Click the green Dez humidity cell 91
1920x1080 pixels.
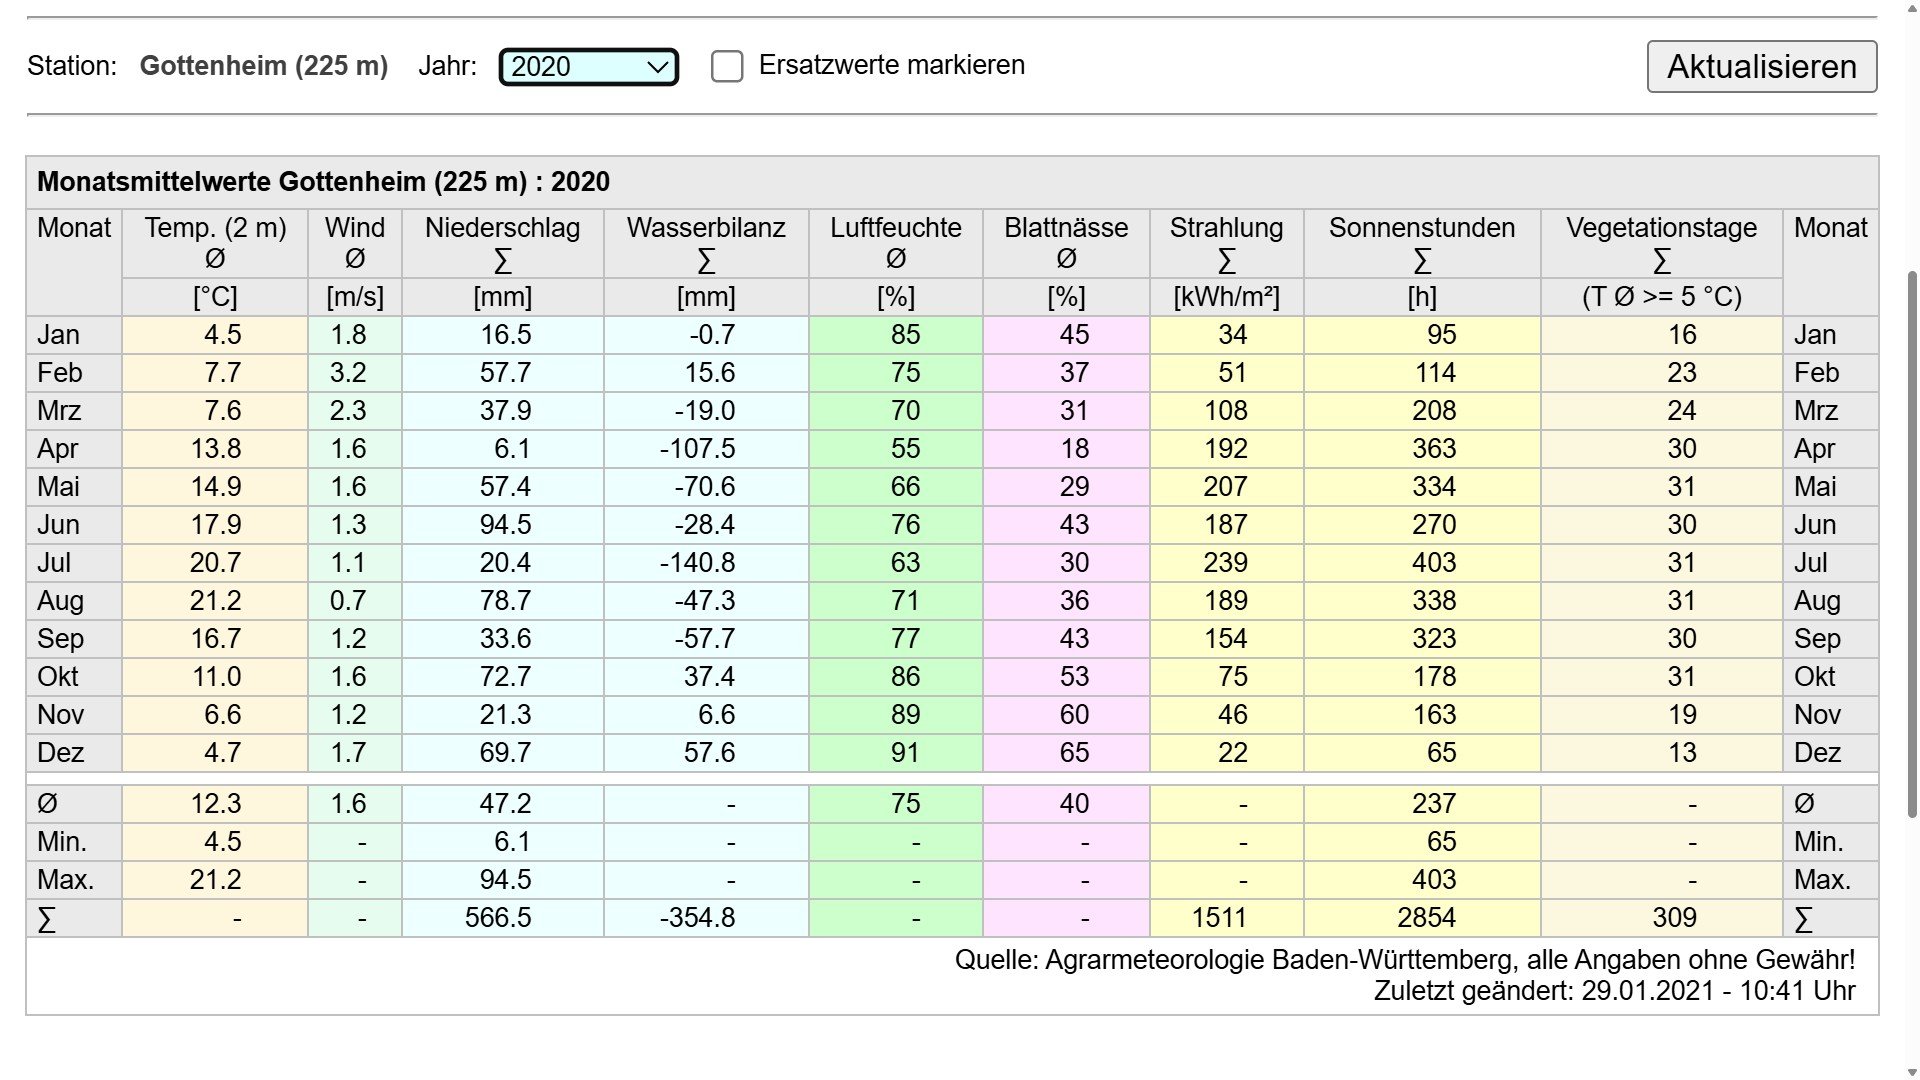click(x=904, y=753)
